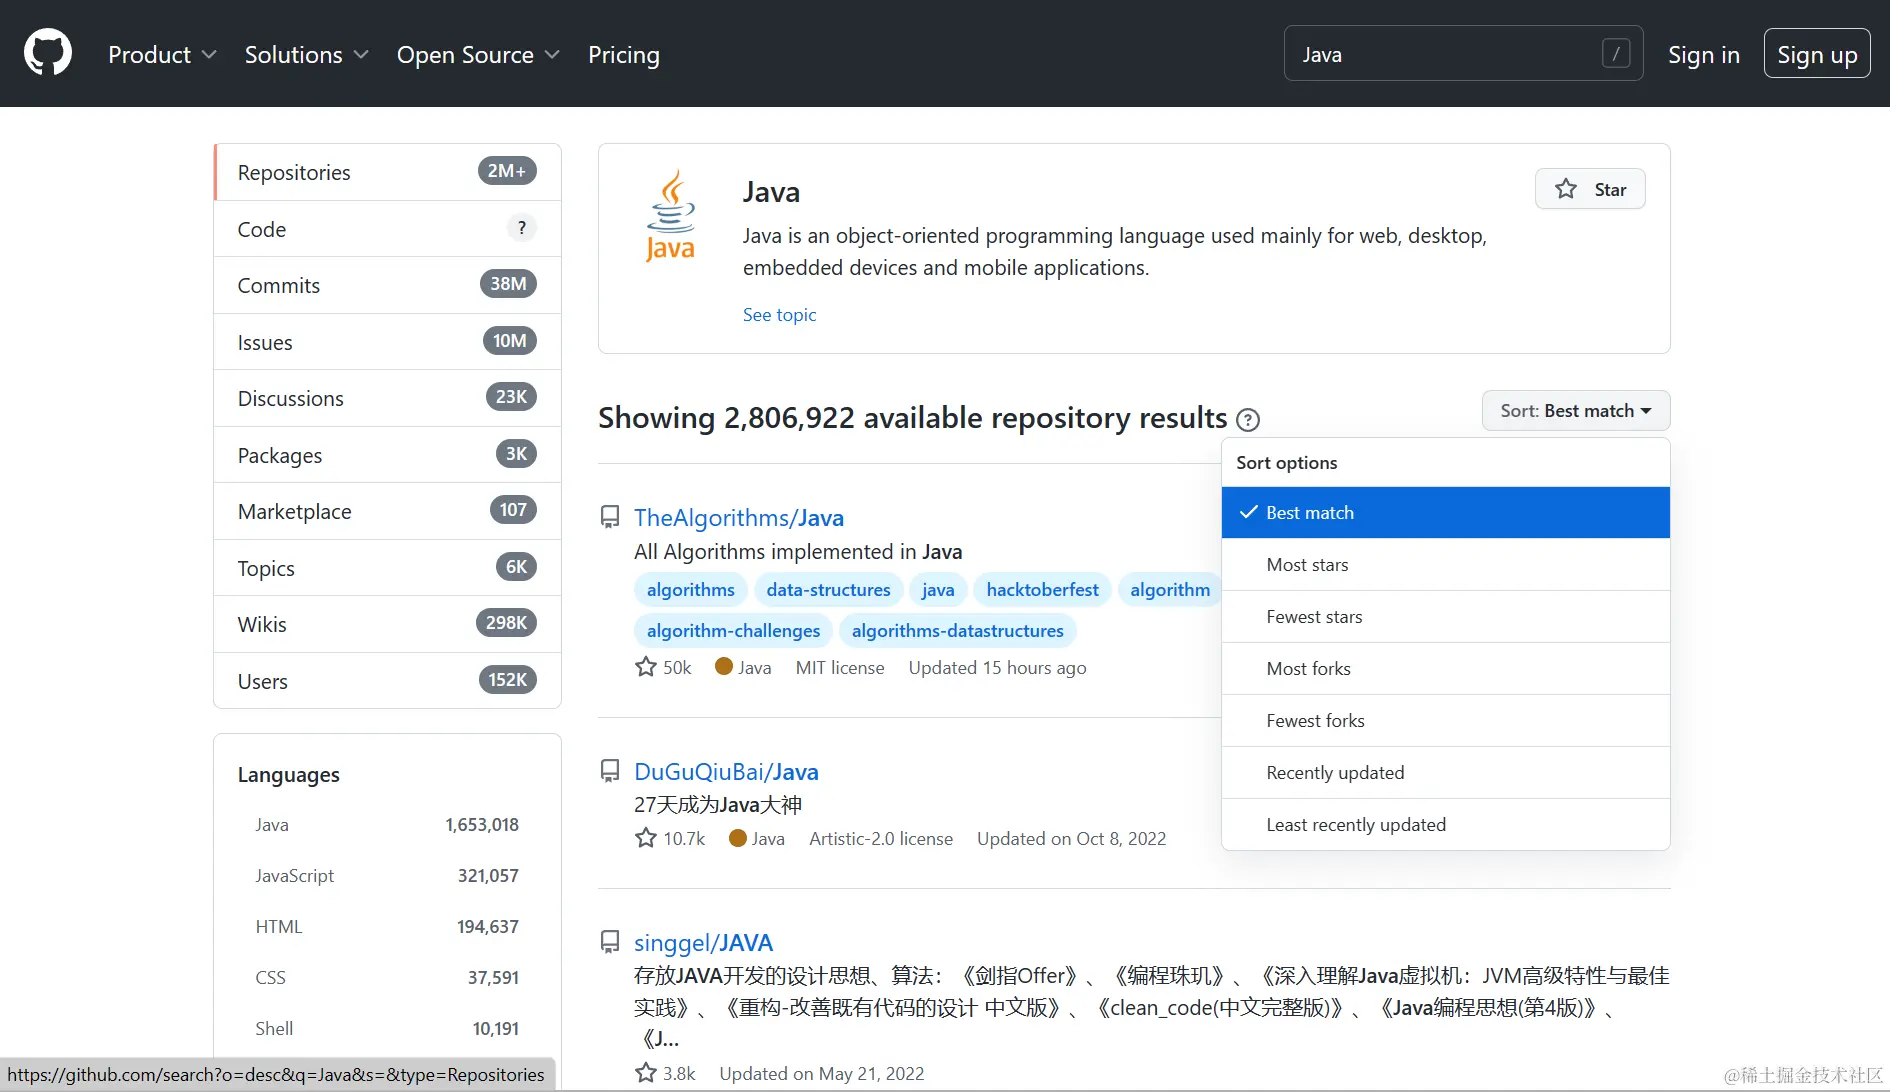Open the GitHub home logo
The image size is (1890, 1092).
pos(48,53)
